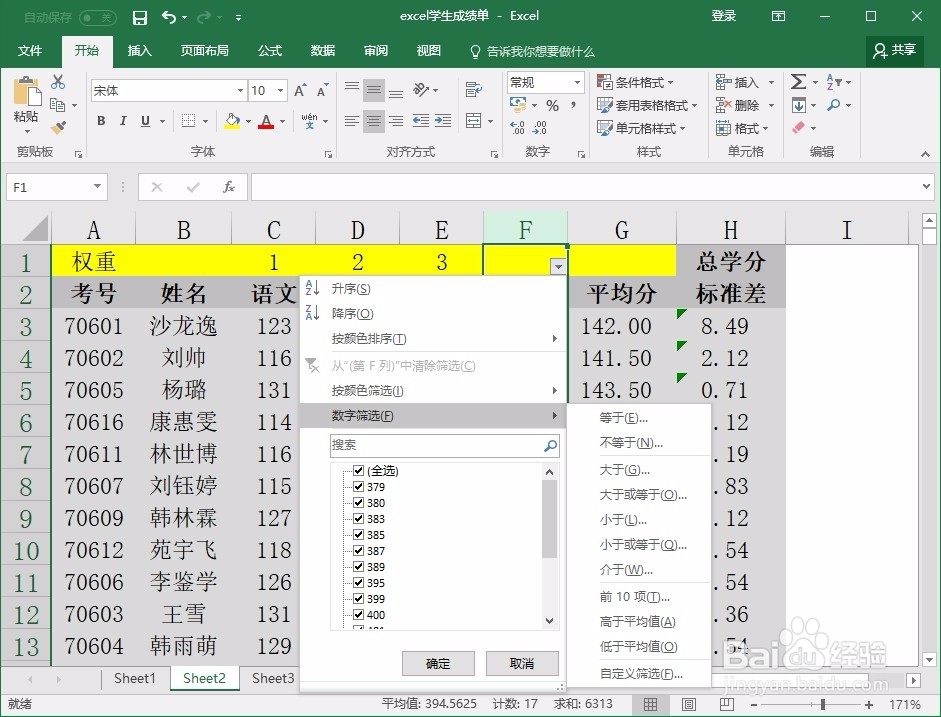Click the formula bar input
Screen dimensions: 941x717
coord(585,187)
